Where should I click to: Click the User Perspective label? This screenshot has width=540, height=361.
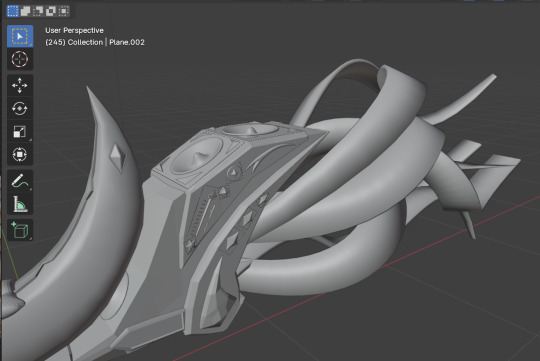[x=74, y=30]
